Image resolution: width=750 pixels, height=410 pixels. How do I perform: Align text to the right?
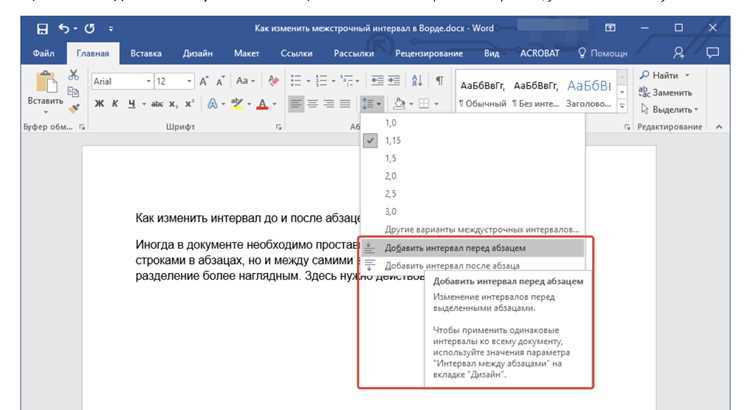[329, 104]
